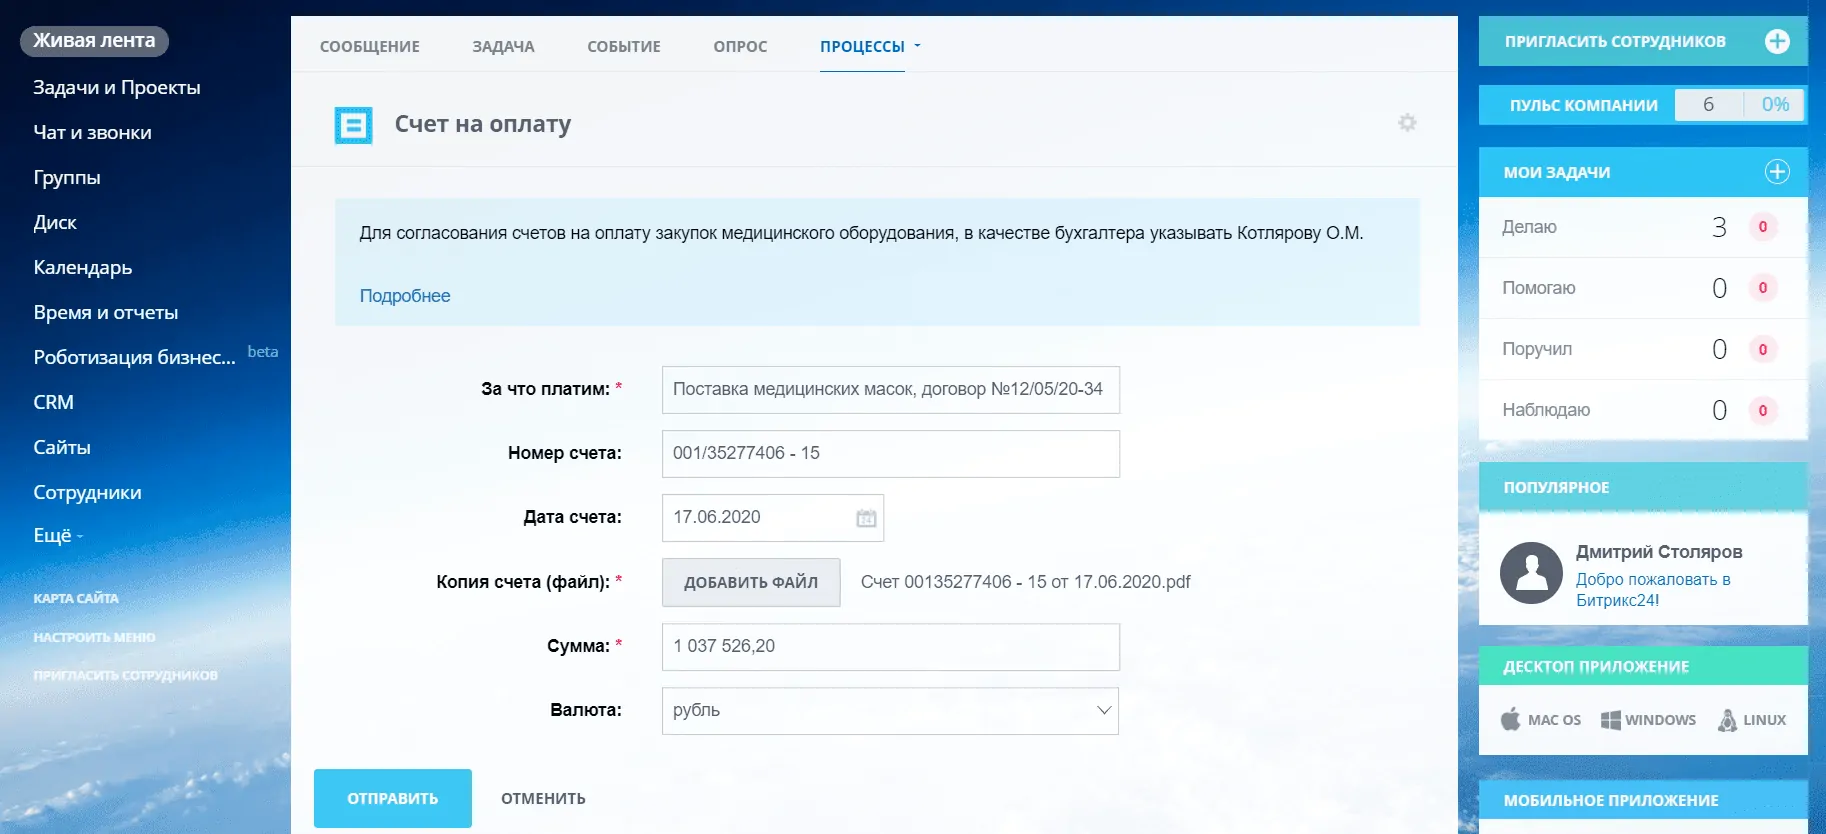Click the gear settings icon beside form title
1826x834 pixels.
point(1407,123)
